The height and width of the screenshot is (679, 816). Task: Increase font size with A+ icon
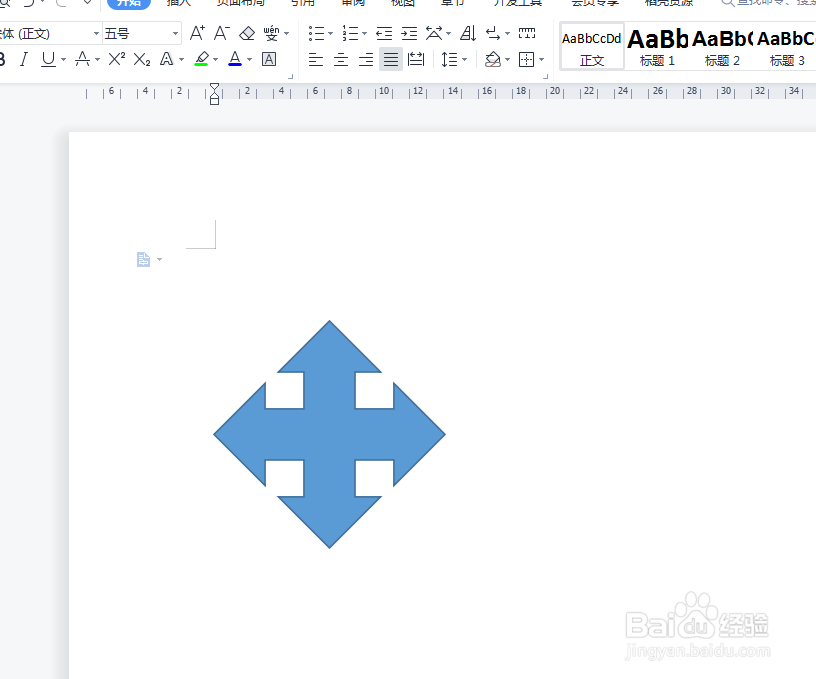coord(197,33)
